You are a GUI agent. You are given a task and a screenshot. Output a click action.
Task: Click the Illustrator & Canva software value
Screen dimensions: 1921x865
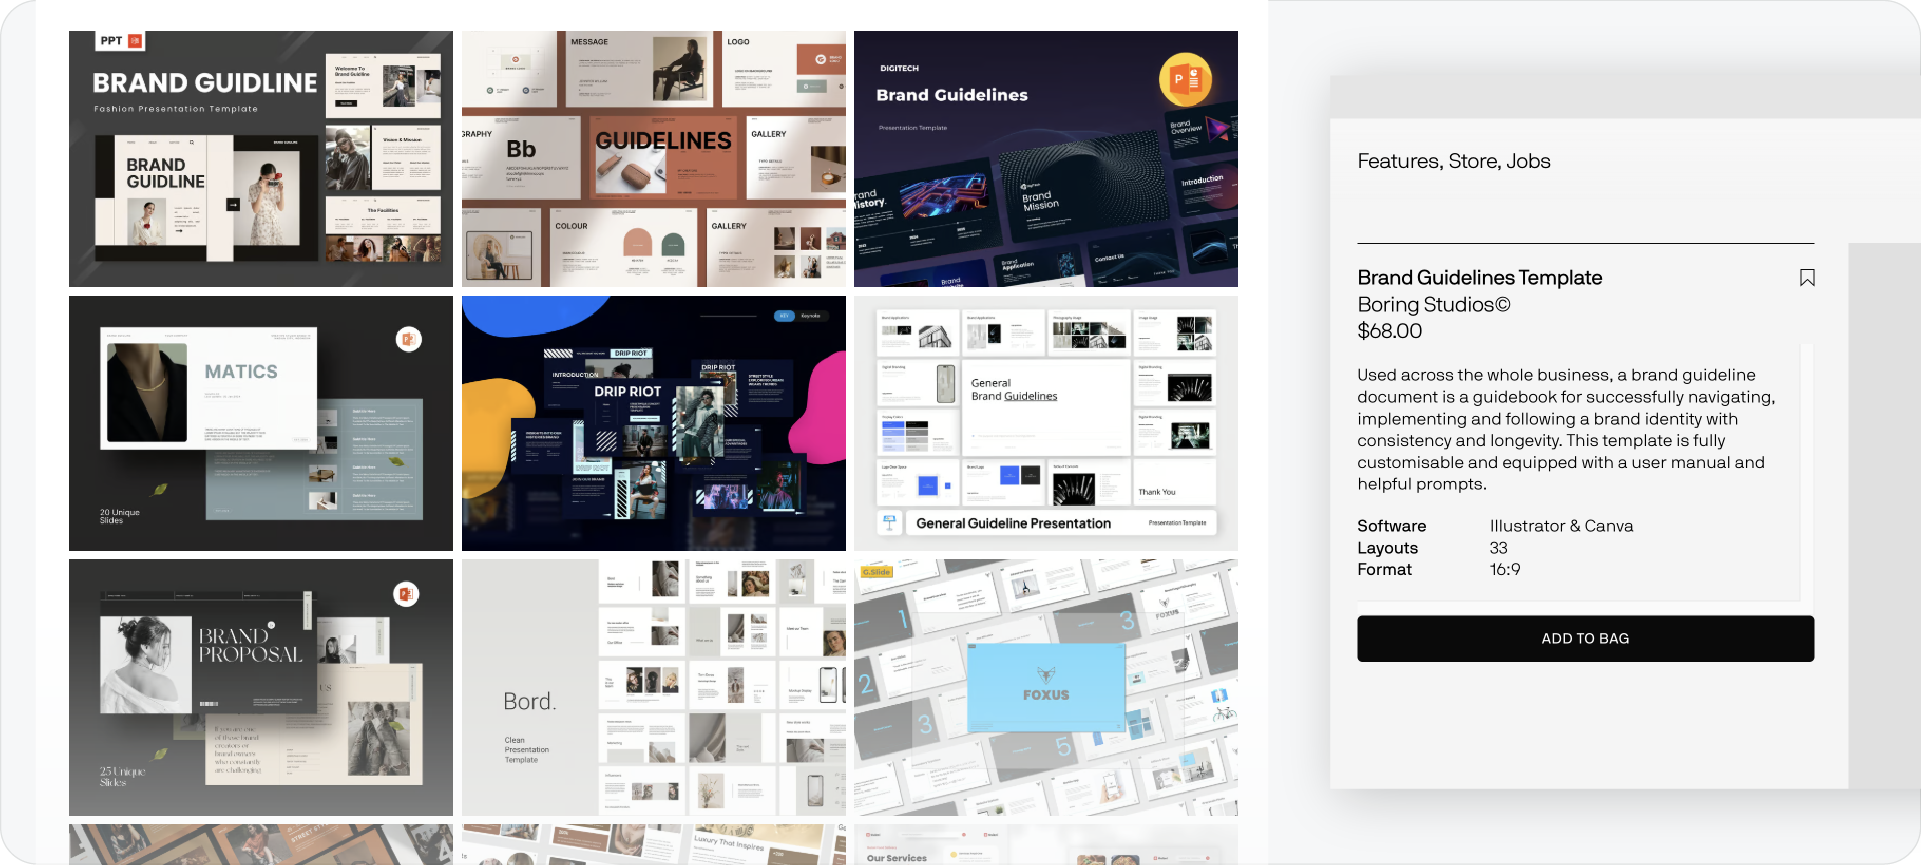pos(1561,526)
